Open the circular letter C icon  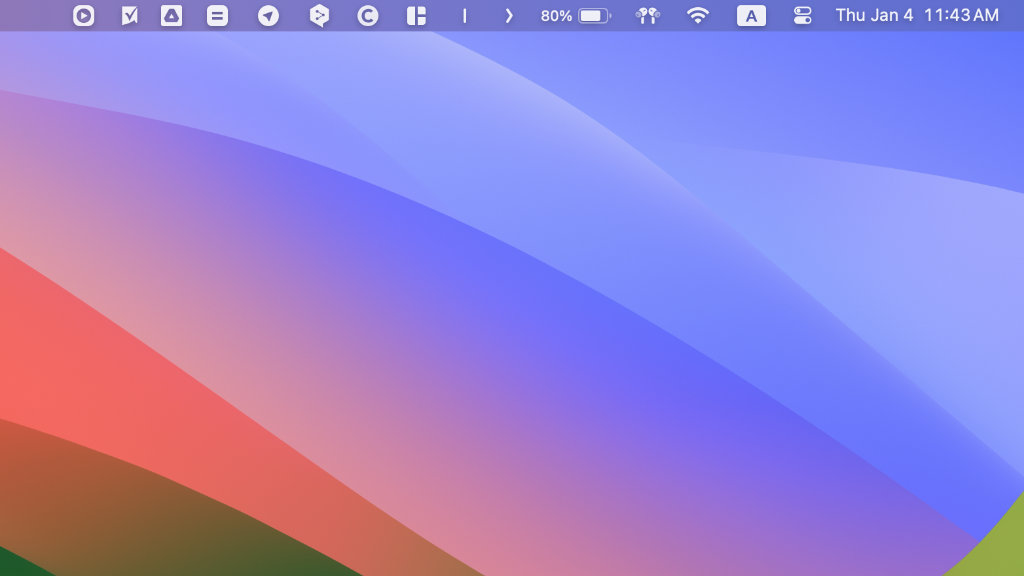pyautogui.click(x=368, y=16)
